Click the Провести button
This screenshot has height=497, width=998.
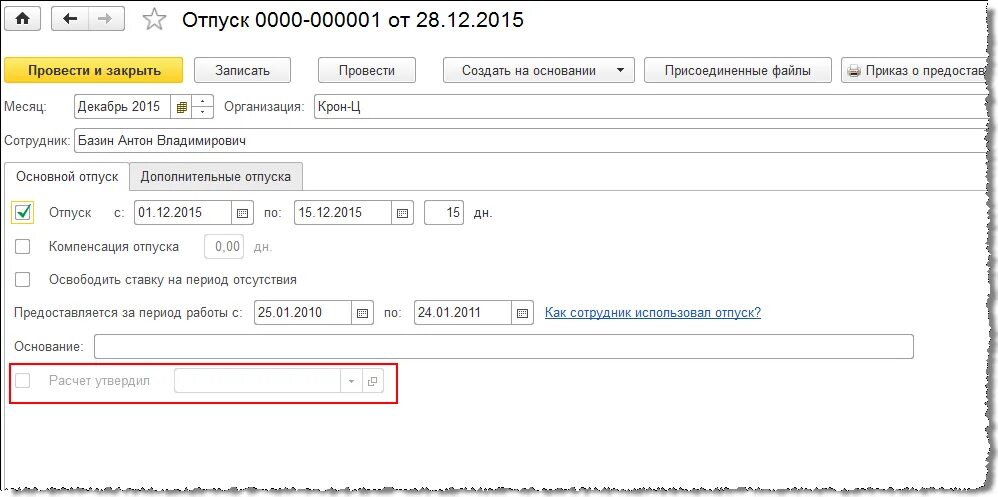click(367, 71)
